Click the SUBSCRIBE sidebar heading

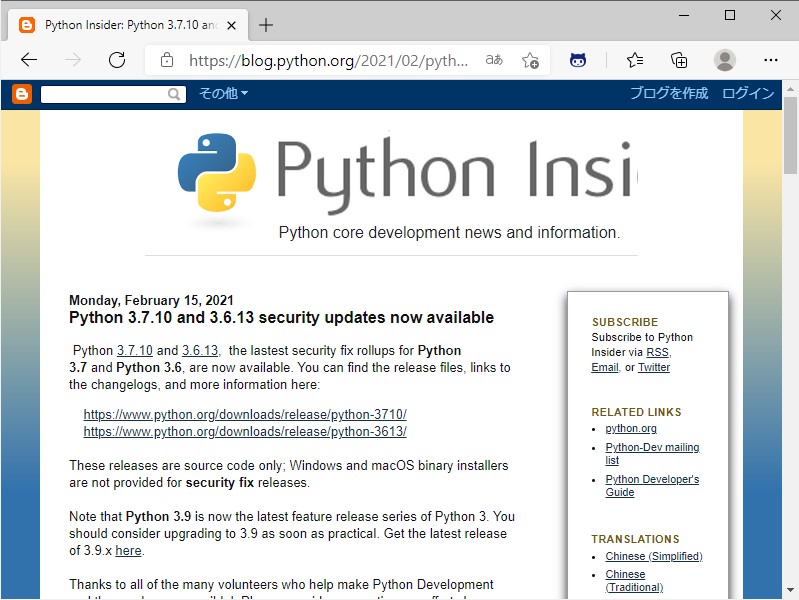[x=625, y=322]
